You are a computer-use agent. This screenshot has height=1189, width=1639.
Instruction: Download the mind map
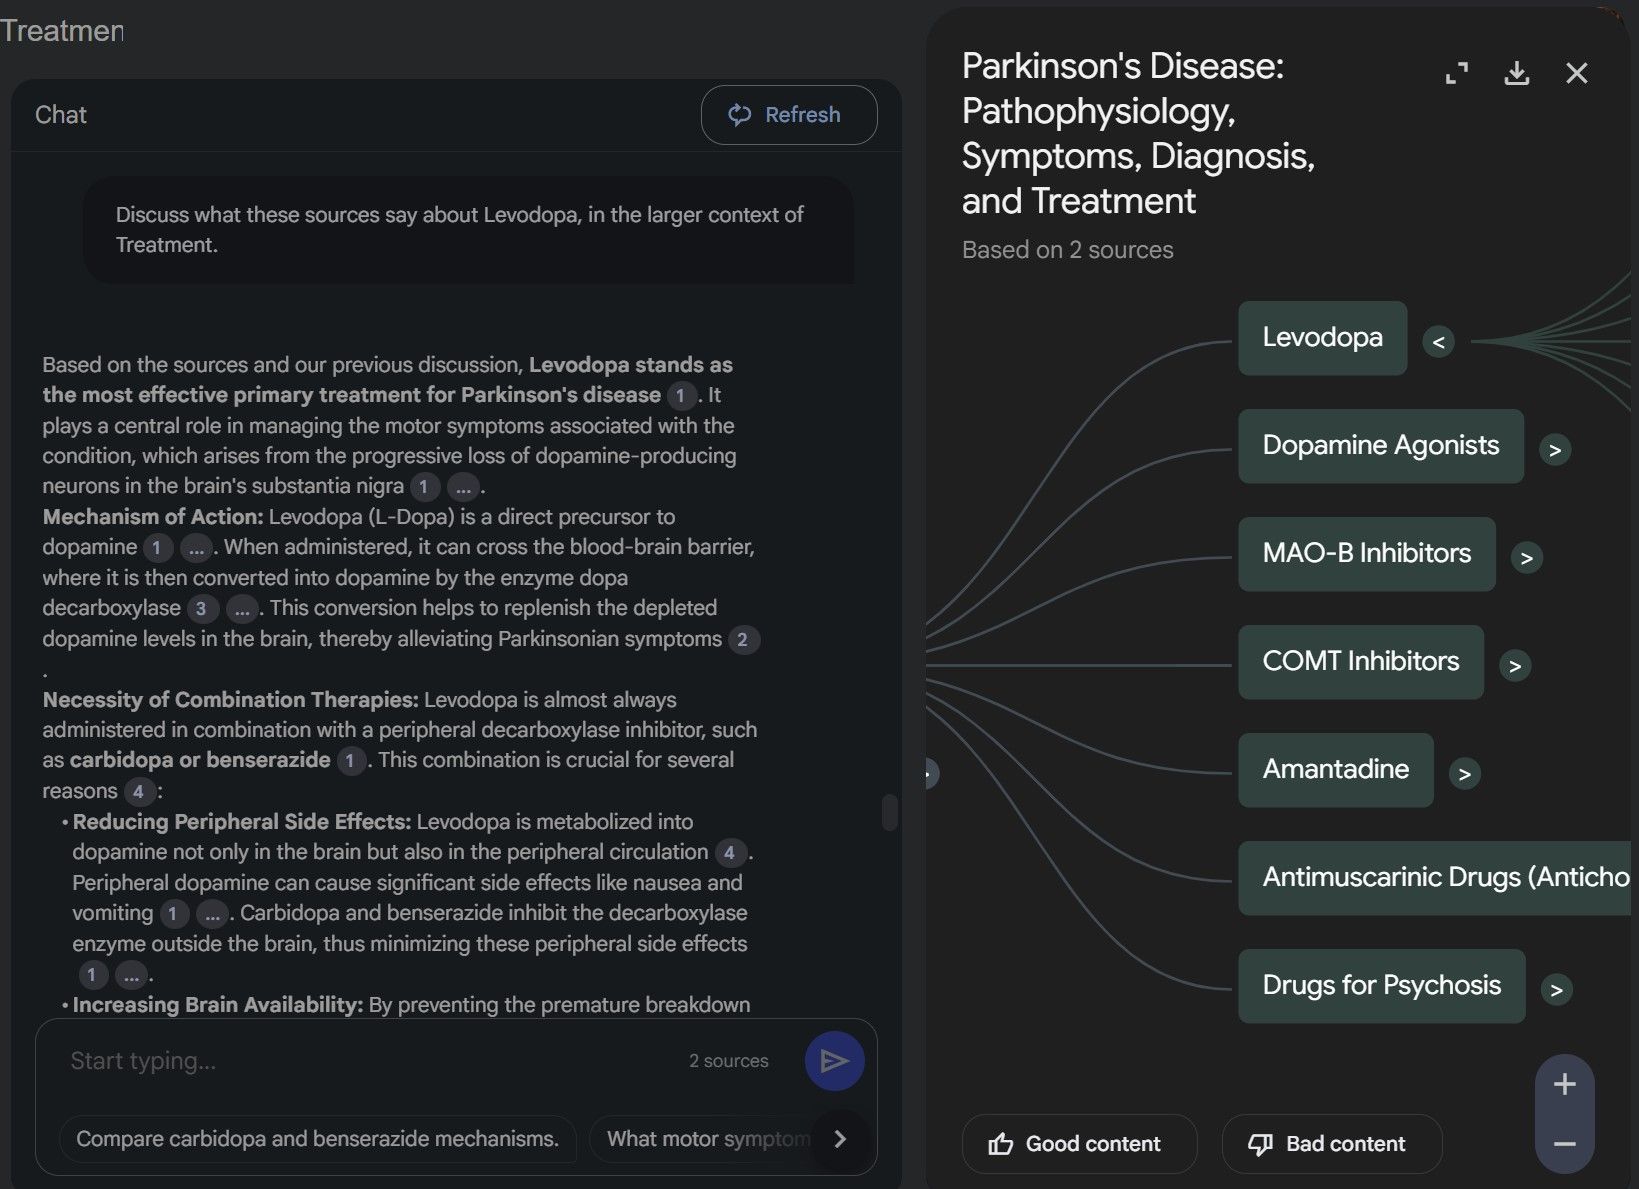tap(1516, 73)
